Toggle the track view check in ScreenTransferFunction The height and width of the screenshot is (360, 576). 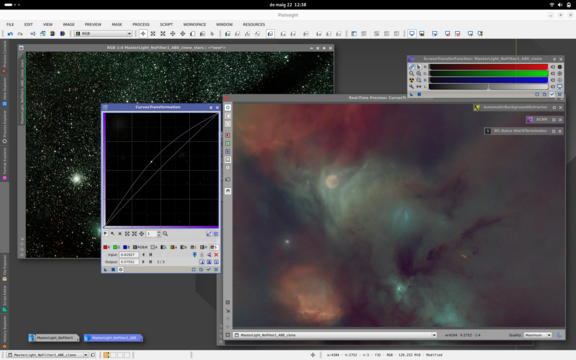pyautogui.click(x=552, y=94)
